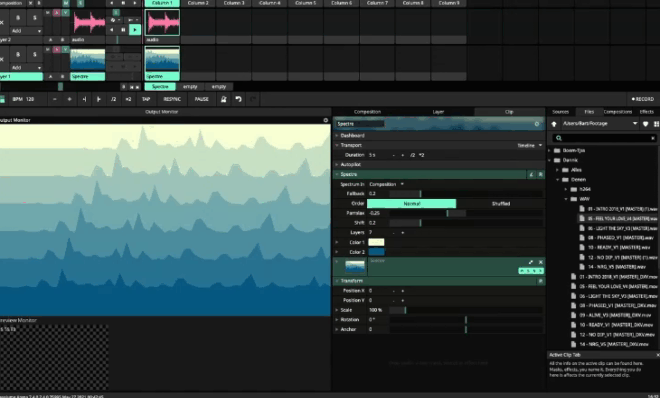
Task: Set Order to Normal
Action: (x=411, y=204)
